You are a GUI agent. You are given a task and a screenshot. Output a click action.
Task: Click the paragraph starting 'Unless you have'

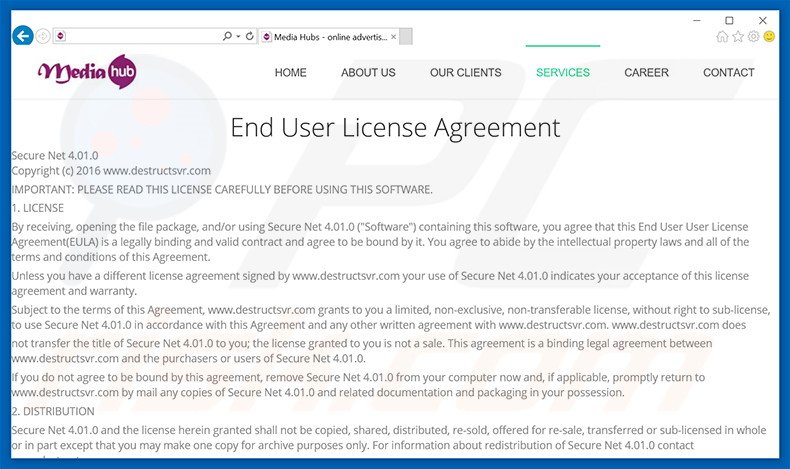pyautogui.click(x=380, y=283)
